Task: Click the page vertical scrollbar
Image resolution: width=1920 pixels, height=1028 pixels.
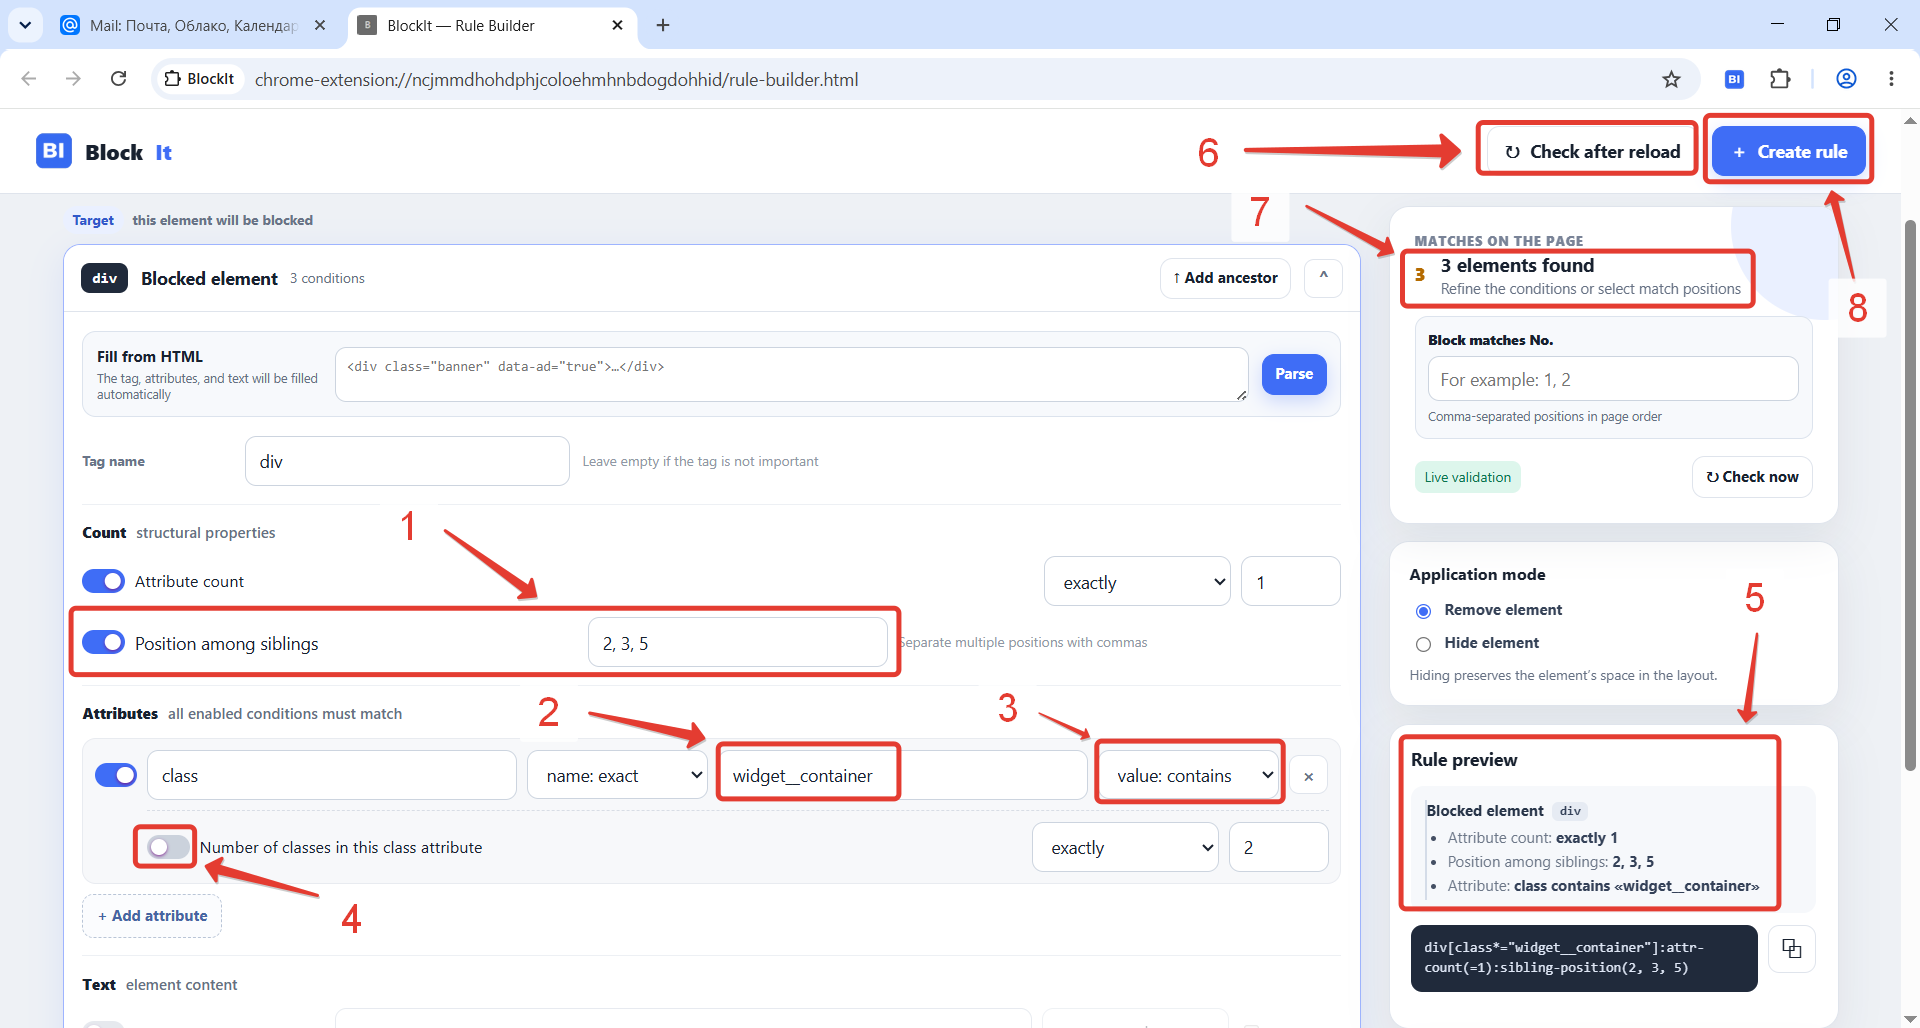Action: coord(1909,495)
